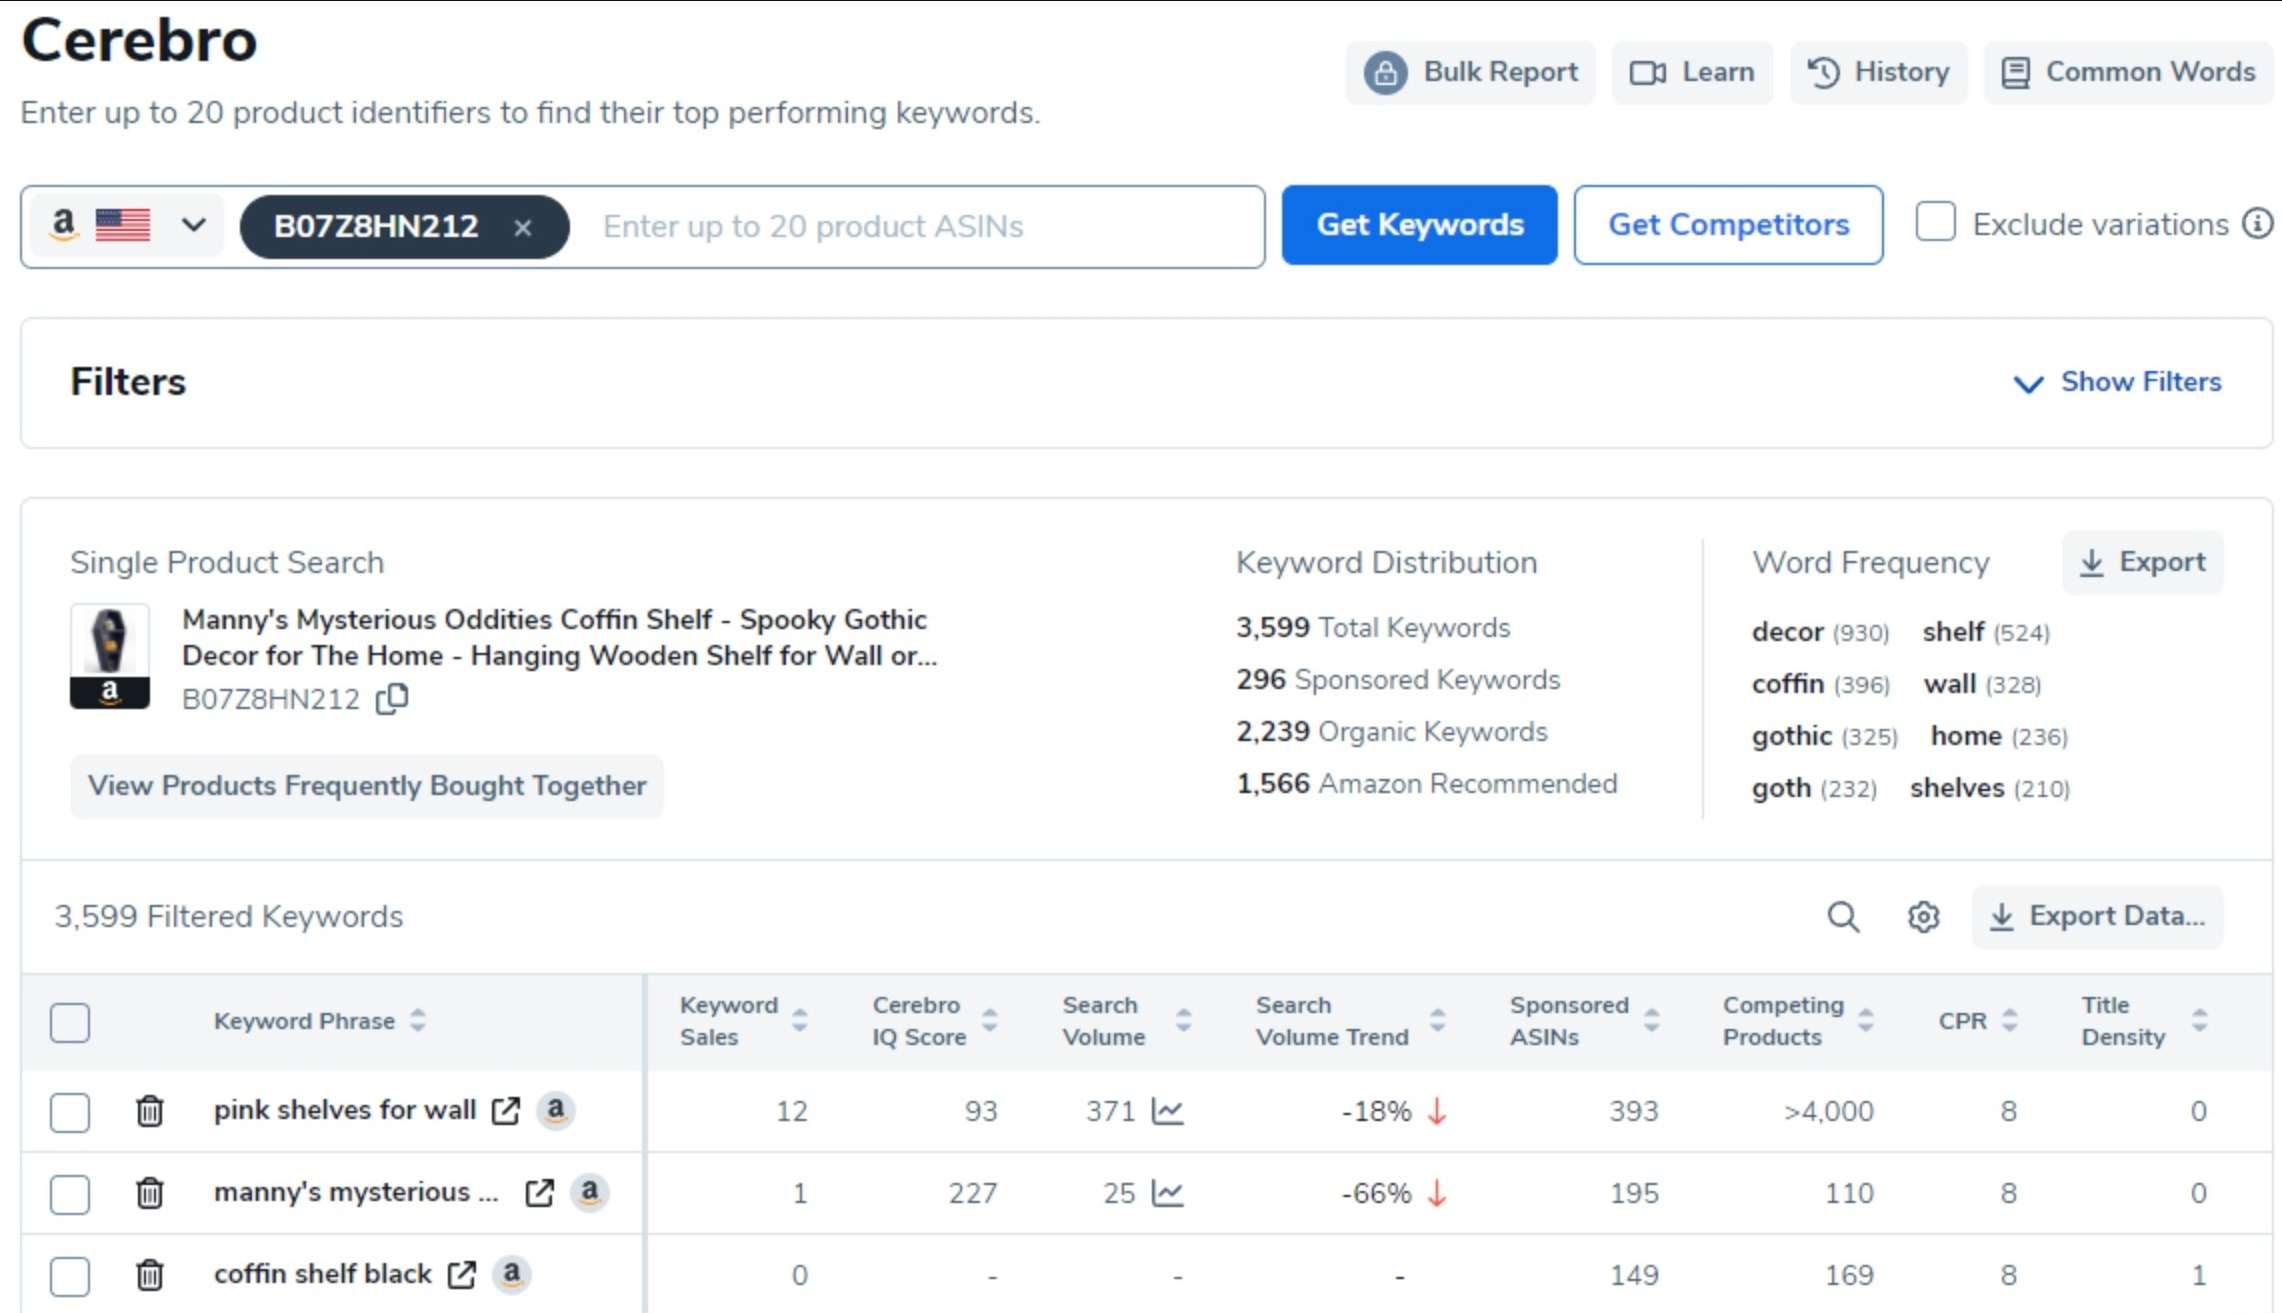Enable the Exclude variations checkbox

[1935, 224]
